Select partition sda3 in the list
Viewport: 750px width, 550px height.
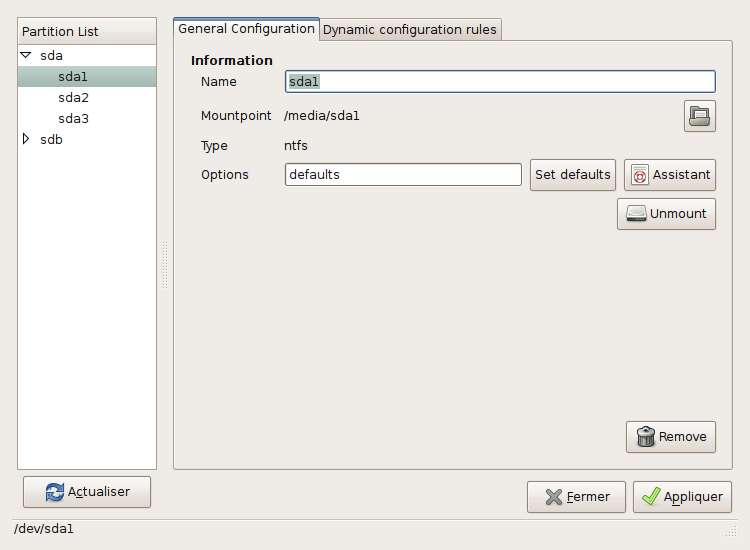click(87, 119)
